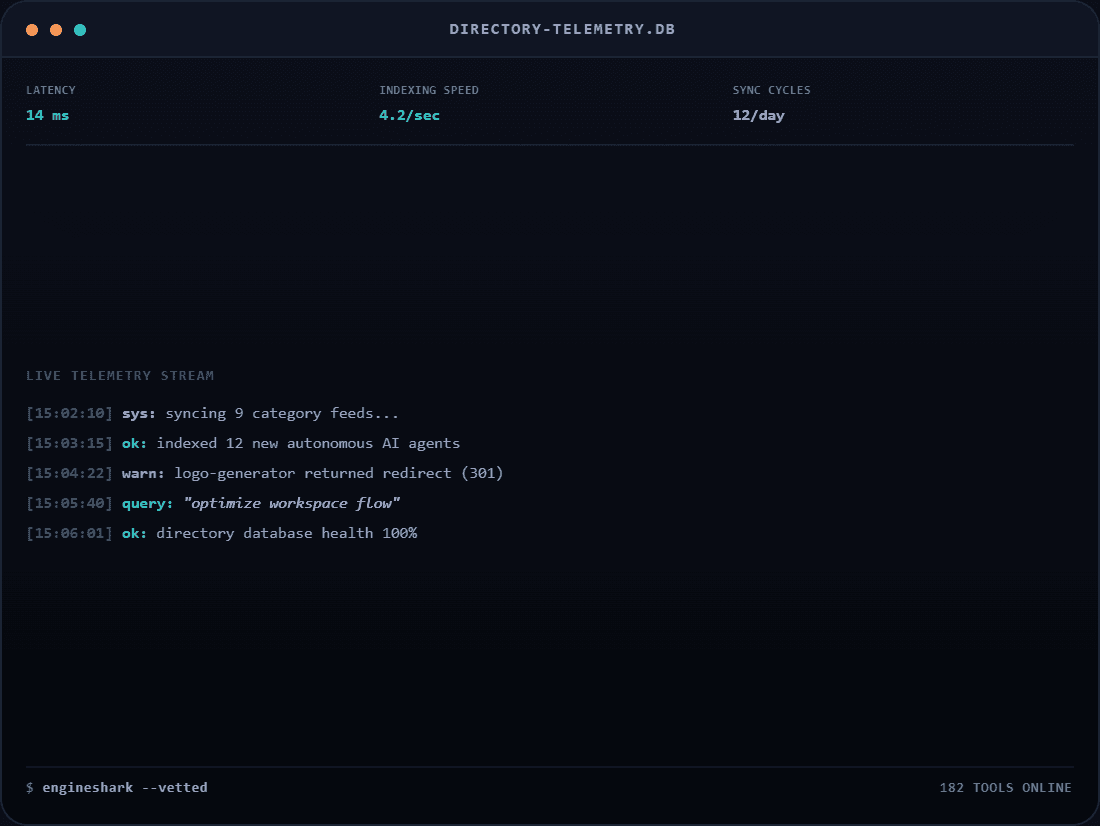Click the 182 TOOLS ONLINE status
The height and width of the screenshot is (826, 1100).
[1005, 787]
